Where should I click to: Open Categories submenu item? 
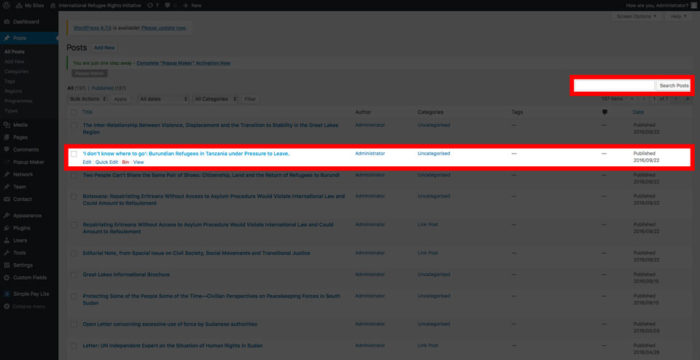click(17, 71)
